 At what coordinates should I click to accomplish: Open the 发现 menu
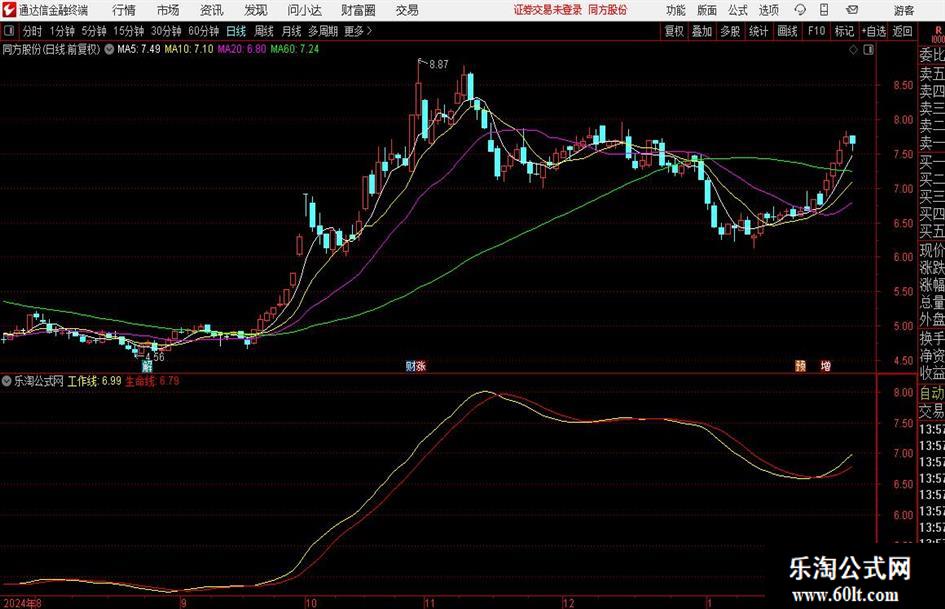tap(256, 10)
